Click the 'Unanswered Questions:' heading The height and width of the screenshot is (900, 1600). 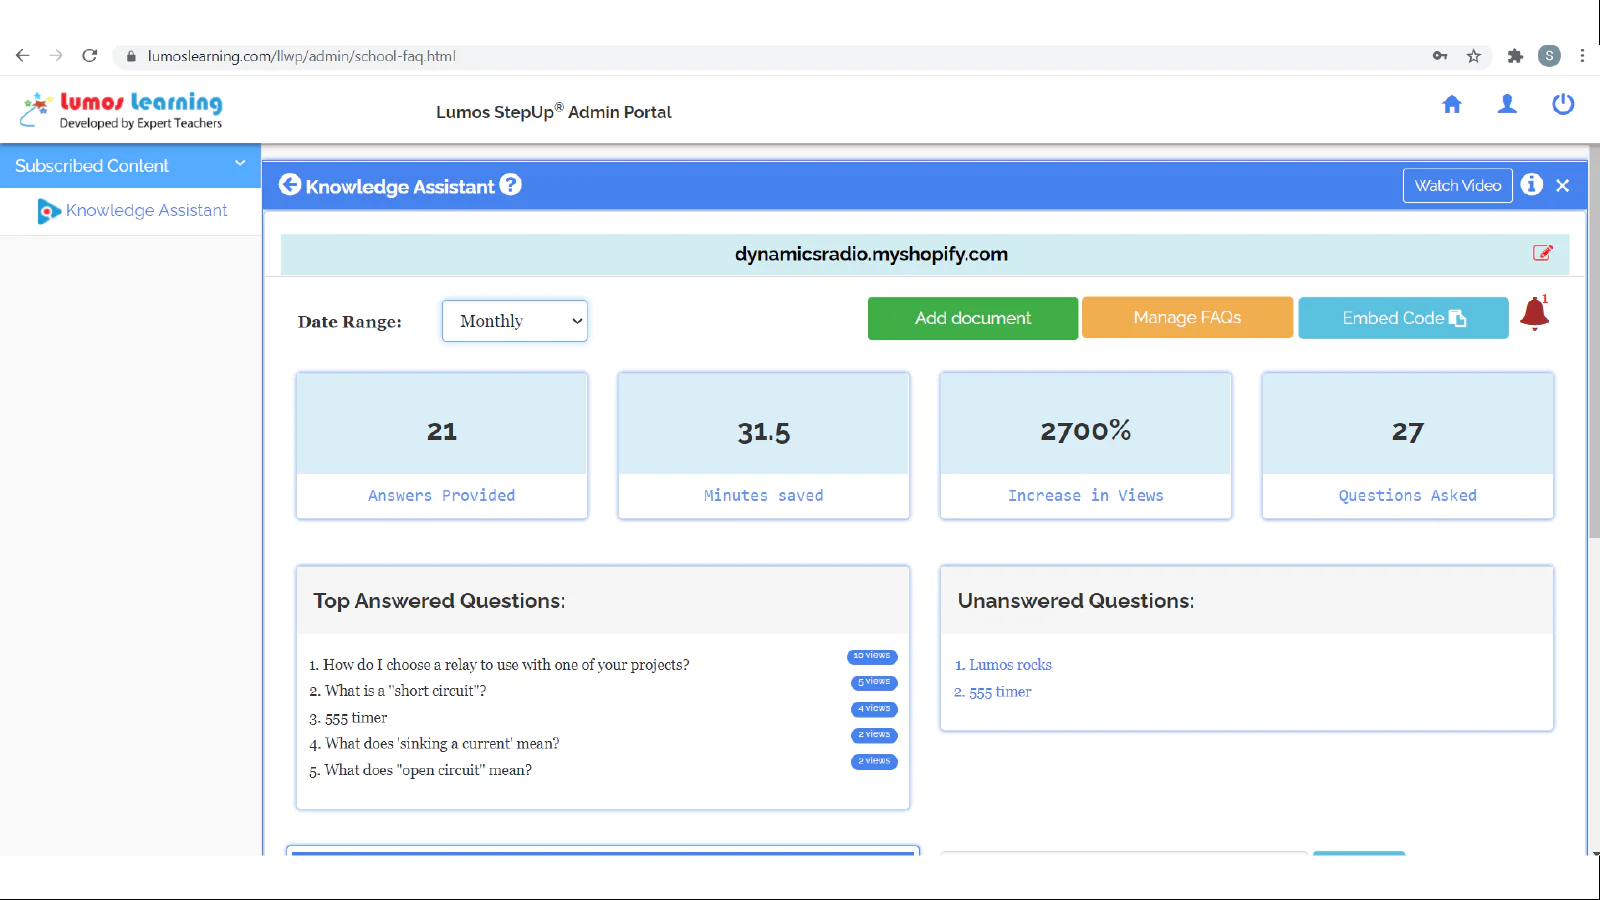(x=1076, y=601)
